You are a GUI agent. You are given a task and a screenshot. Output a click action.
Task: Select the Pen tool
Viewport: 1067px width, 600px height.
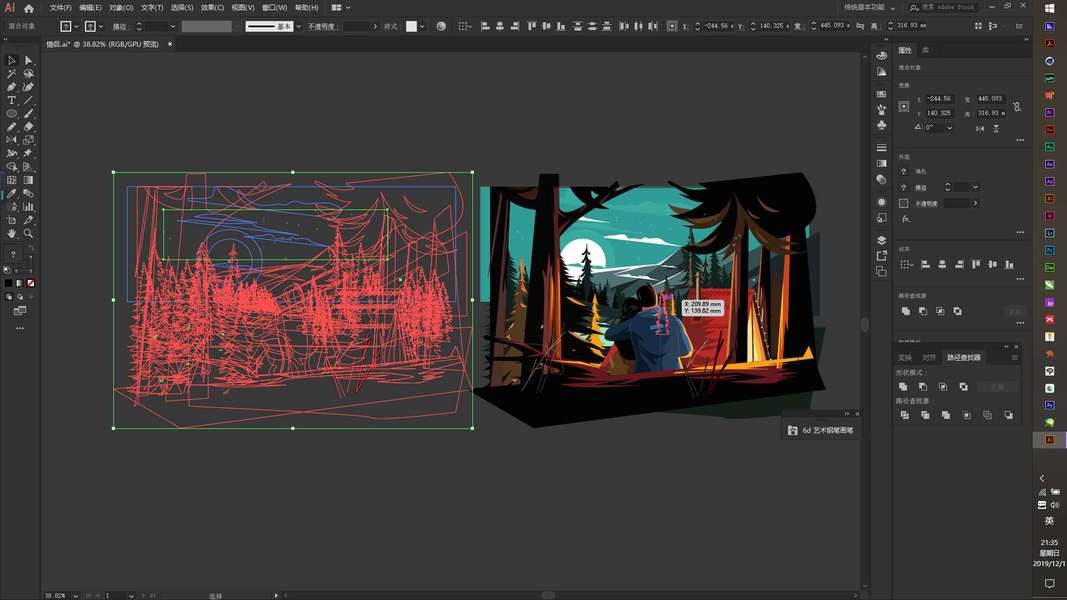point(12,87)
